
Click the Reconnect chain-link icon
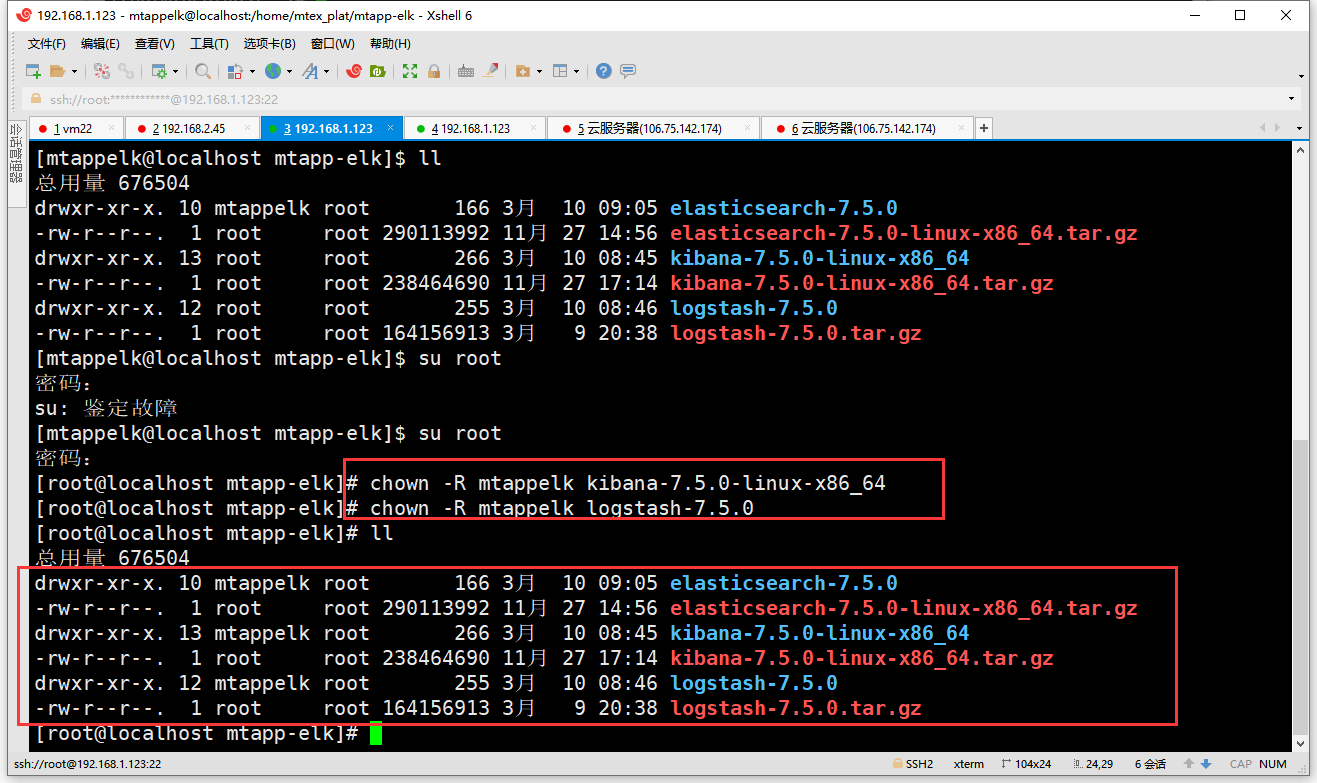click(126, 71)
